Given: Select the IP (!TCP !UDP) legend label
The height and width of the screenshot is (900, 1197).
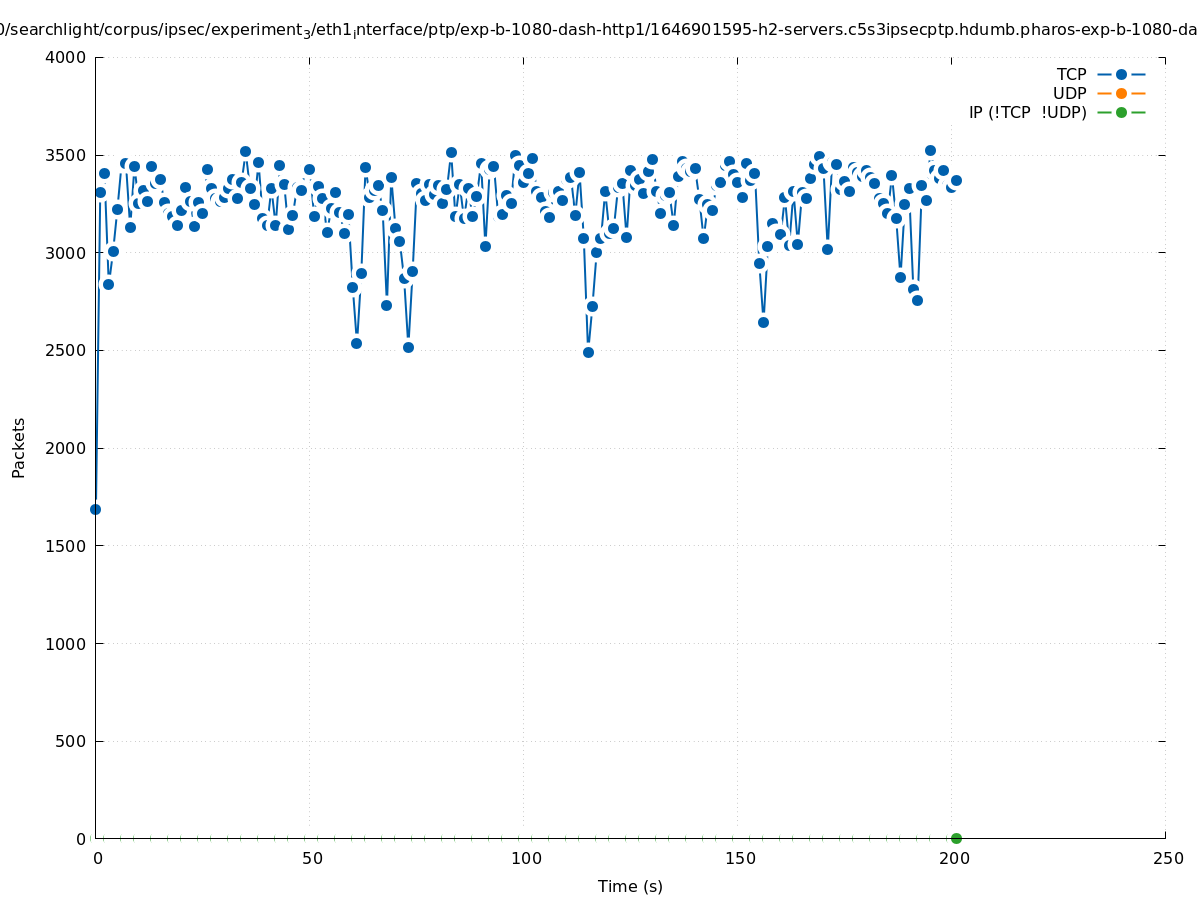Looking at the screenshot, I should 1027,112.
